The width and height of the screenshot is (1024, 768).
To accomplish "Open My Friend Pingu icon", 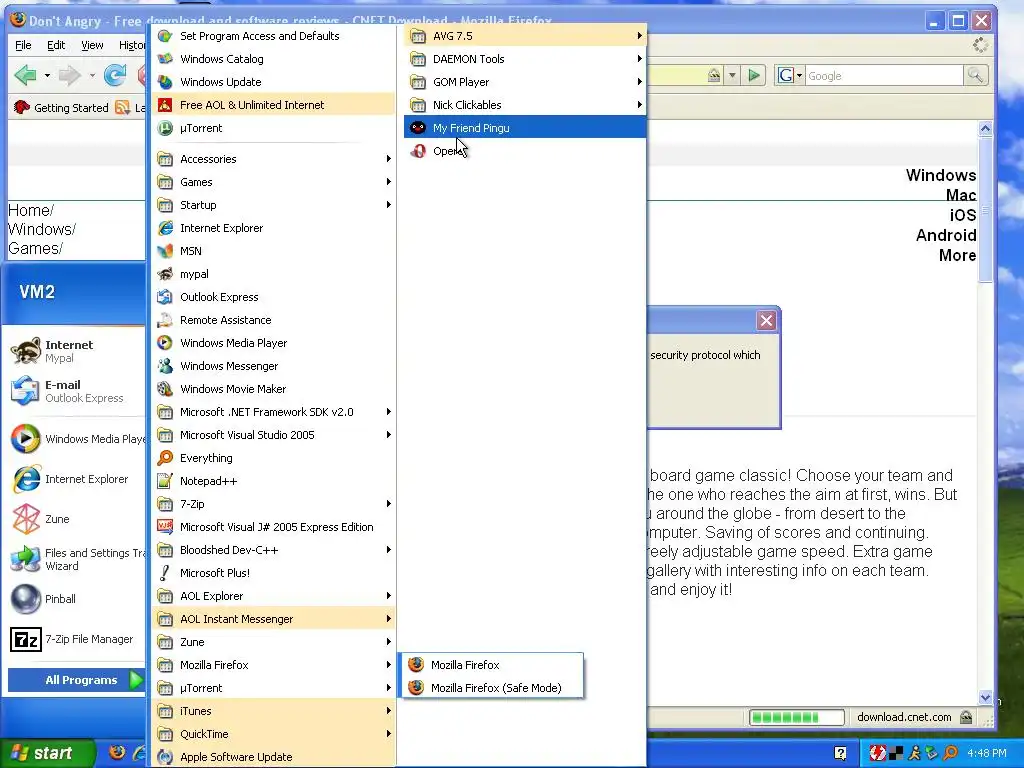I will click(x=418, y=128).
